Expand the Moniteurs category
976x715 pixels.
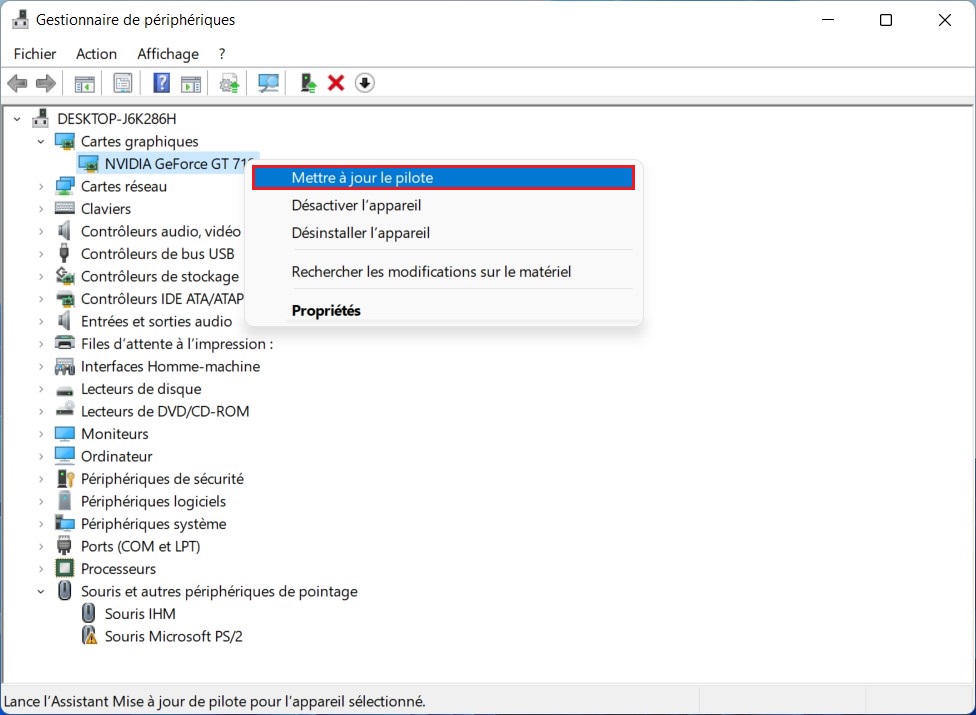click(x=40, y=433)
